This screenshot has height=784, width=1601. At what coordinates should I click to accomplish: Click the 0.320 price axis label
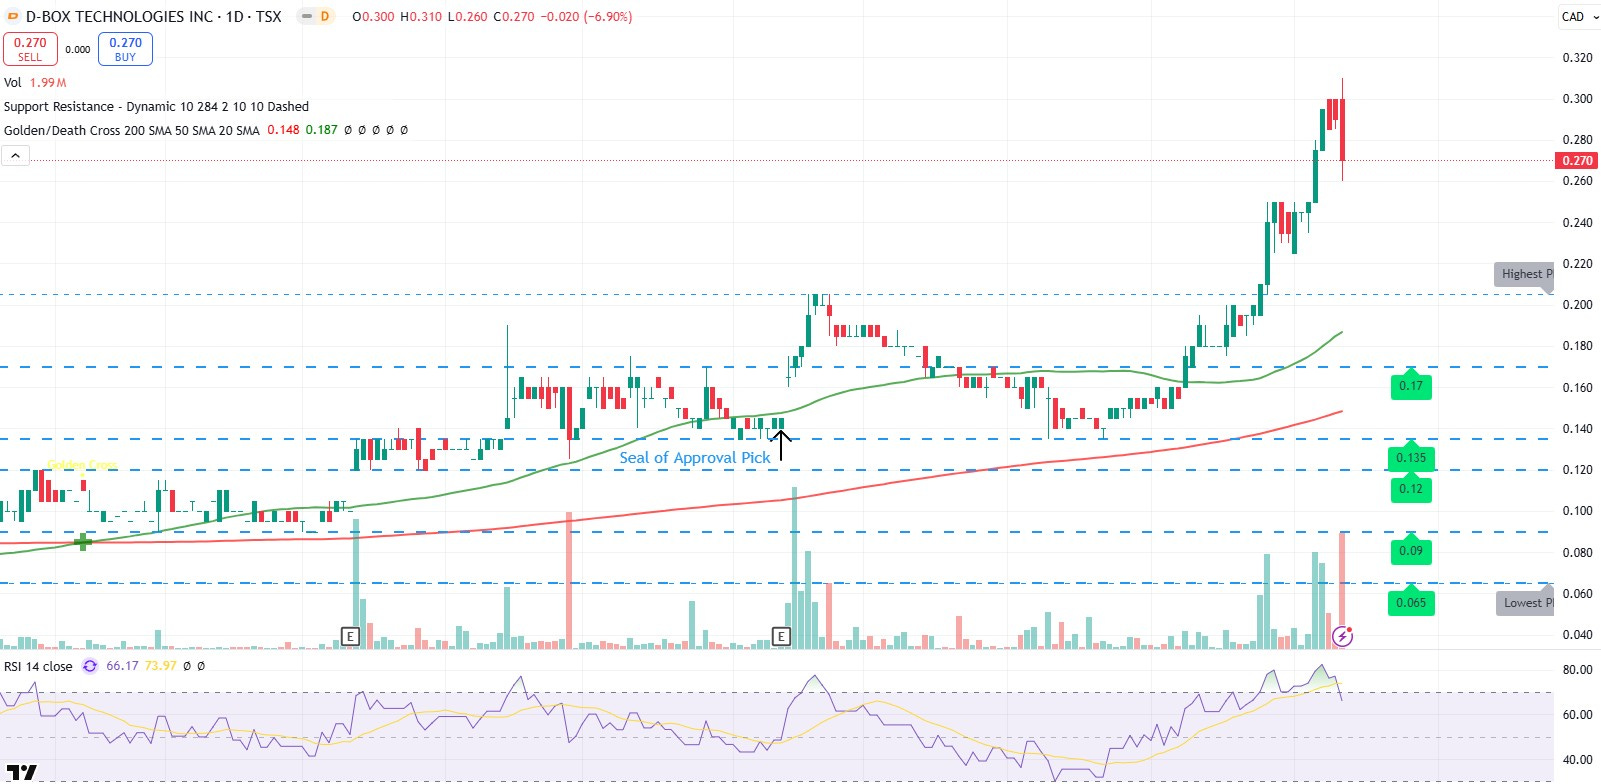point(1577,58)
